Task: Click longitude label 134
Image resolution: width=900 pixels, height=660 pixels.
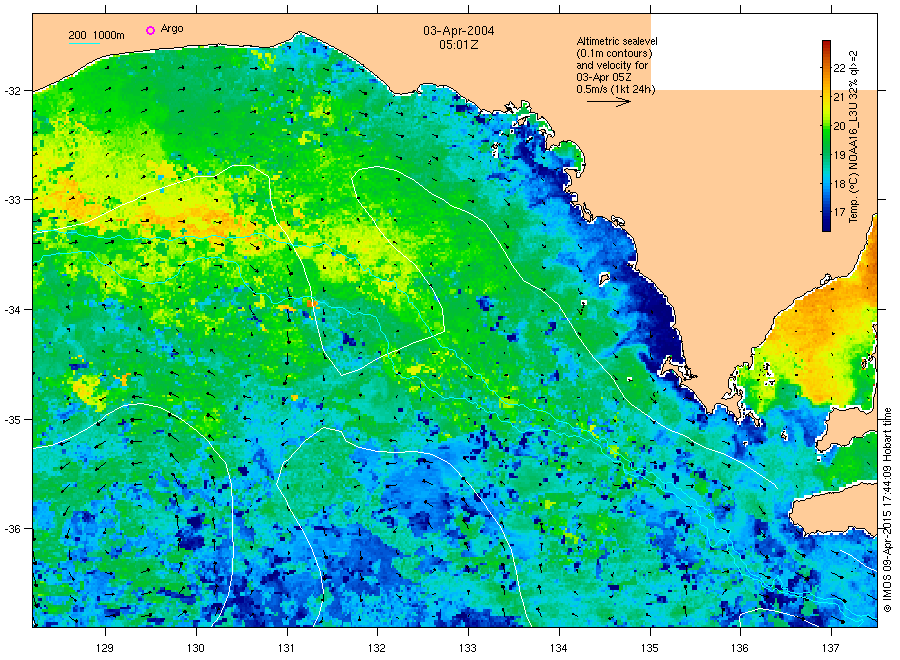Action: (558, 649)
